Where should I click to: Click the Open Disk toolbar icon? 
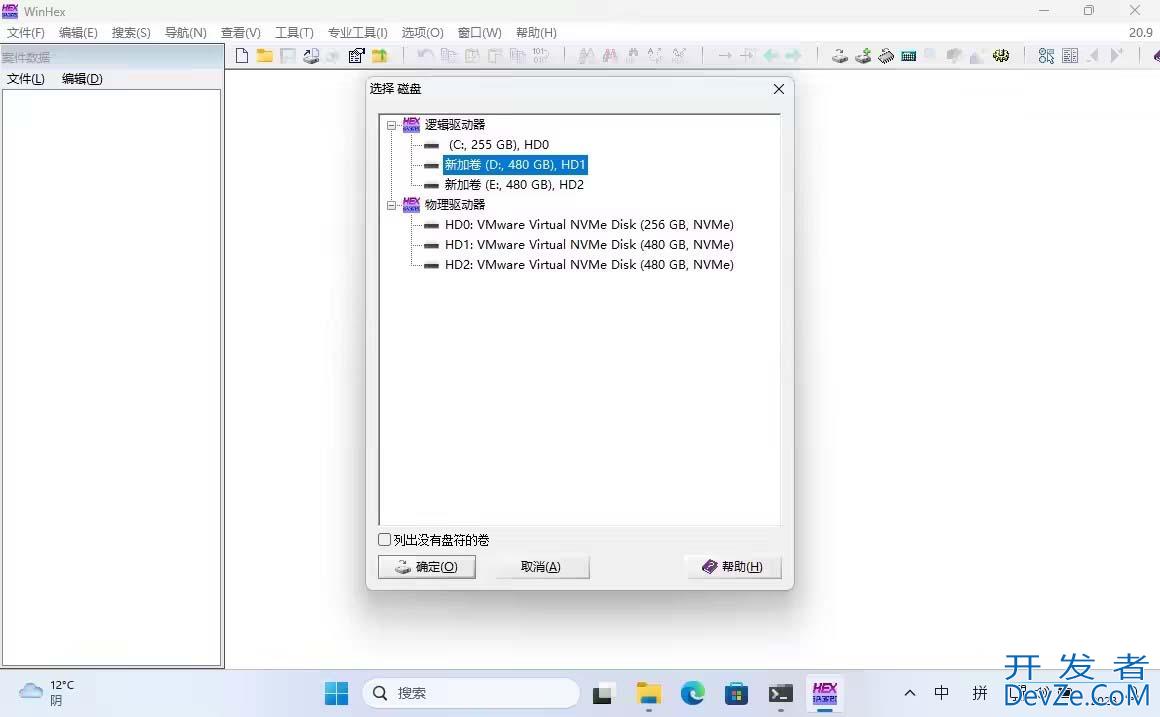pos(840,55)
